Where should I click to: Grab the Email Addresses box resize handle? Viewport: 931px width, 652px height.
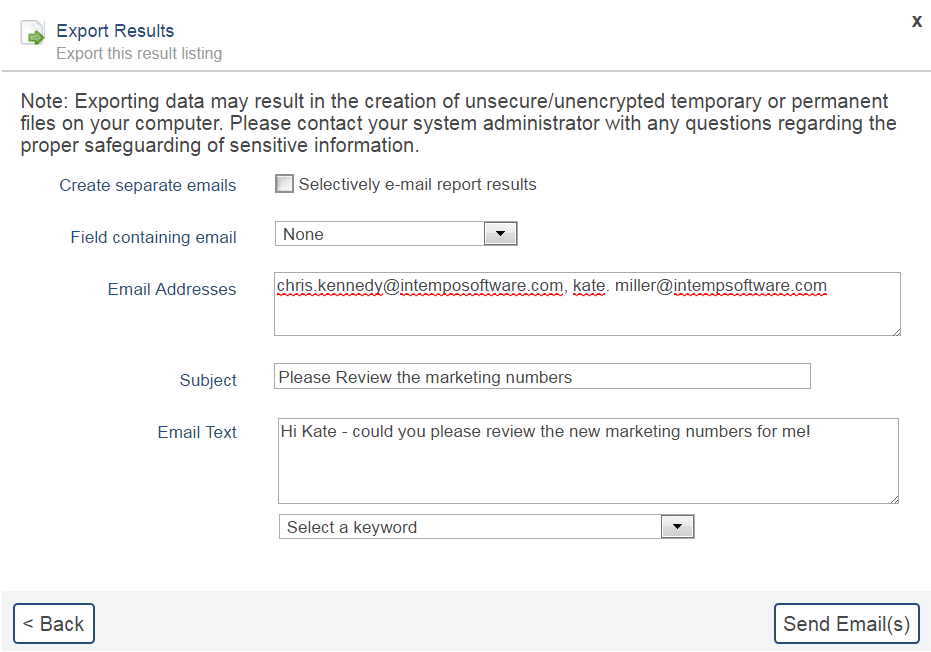[895, 330]
